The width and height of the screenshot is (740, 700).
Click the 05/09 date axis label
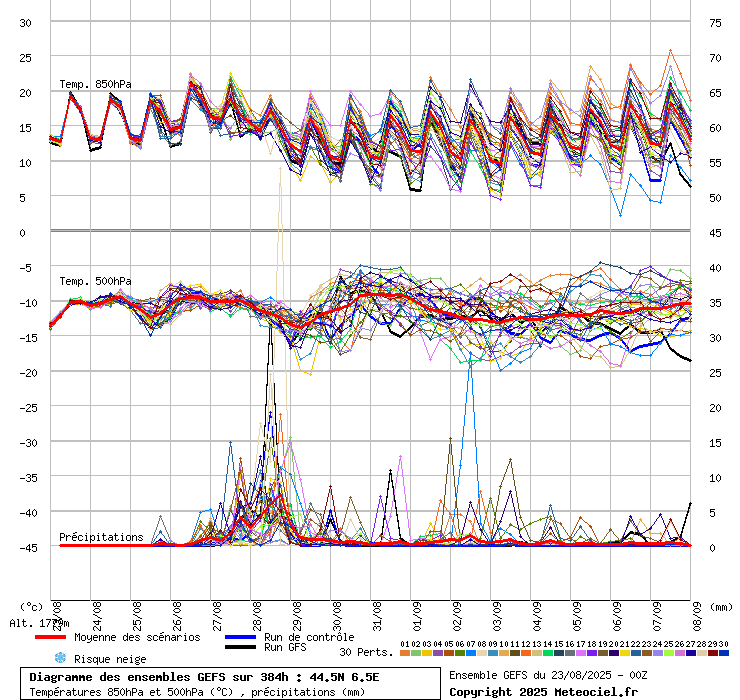coord(577,616)
